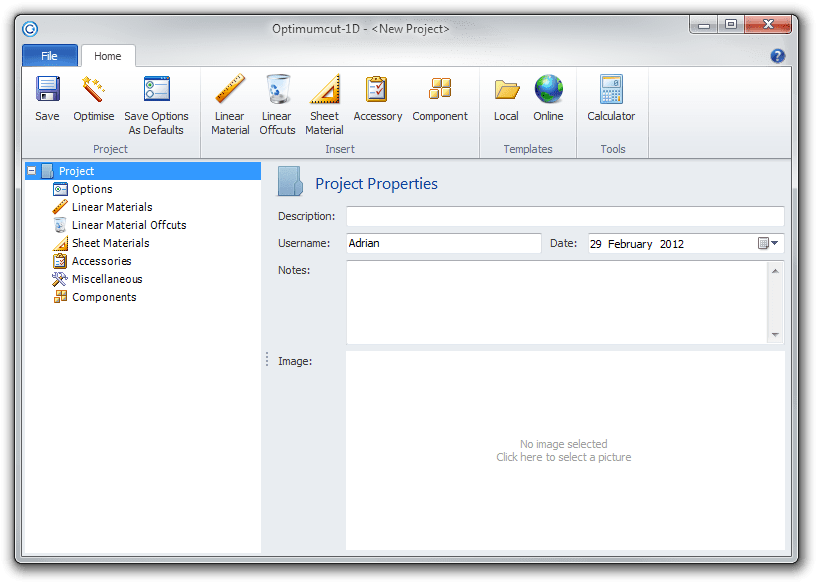The image size is (817, 582).
Task: Insert an Accessory via clipboard icon
Action: pyautogui.click(x=377, y=89)
